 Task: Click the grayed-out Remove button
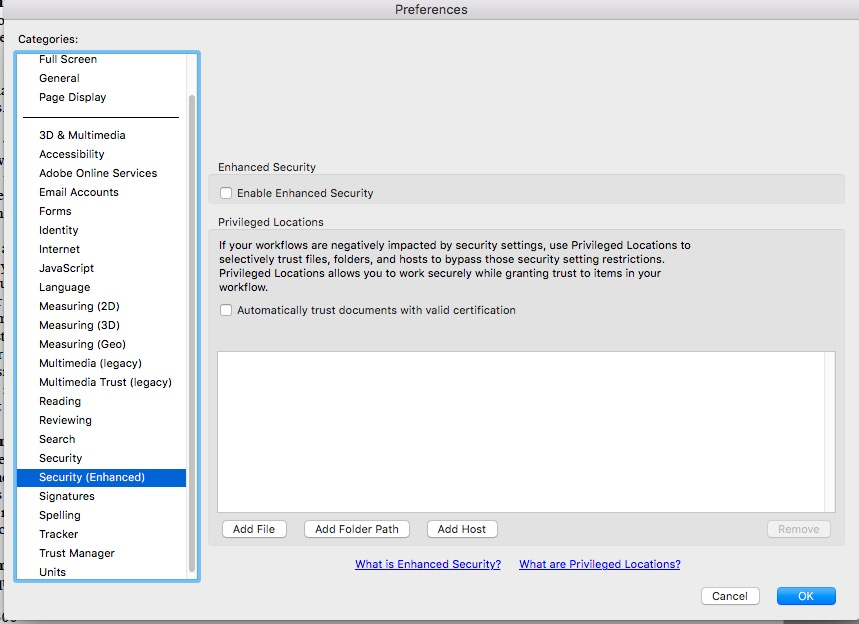(798, 529)
